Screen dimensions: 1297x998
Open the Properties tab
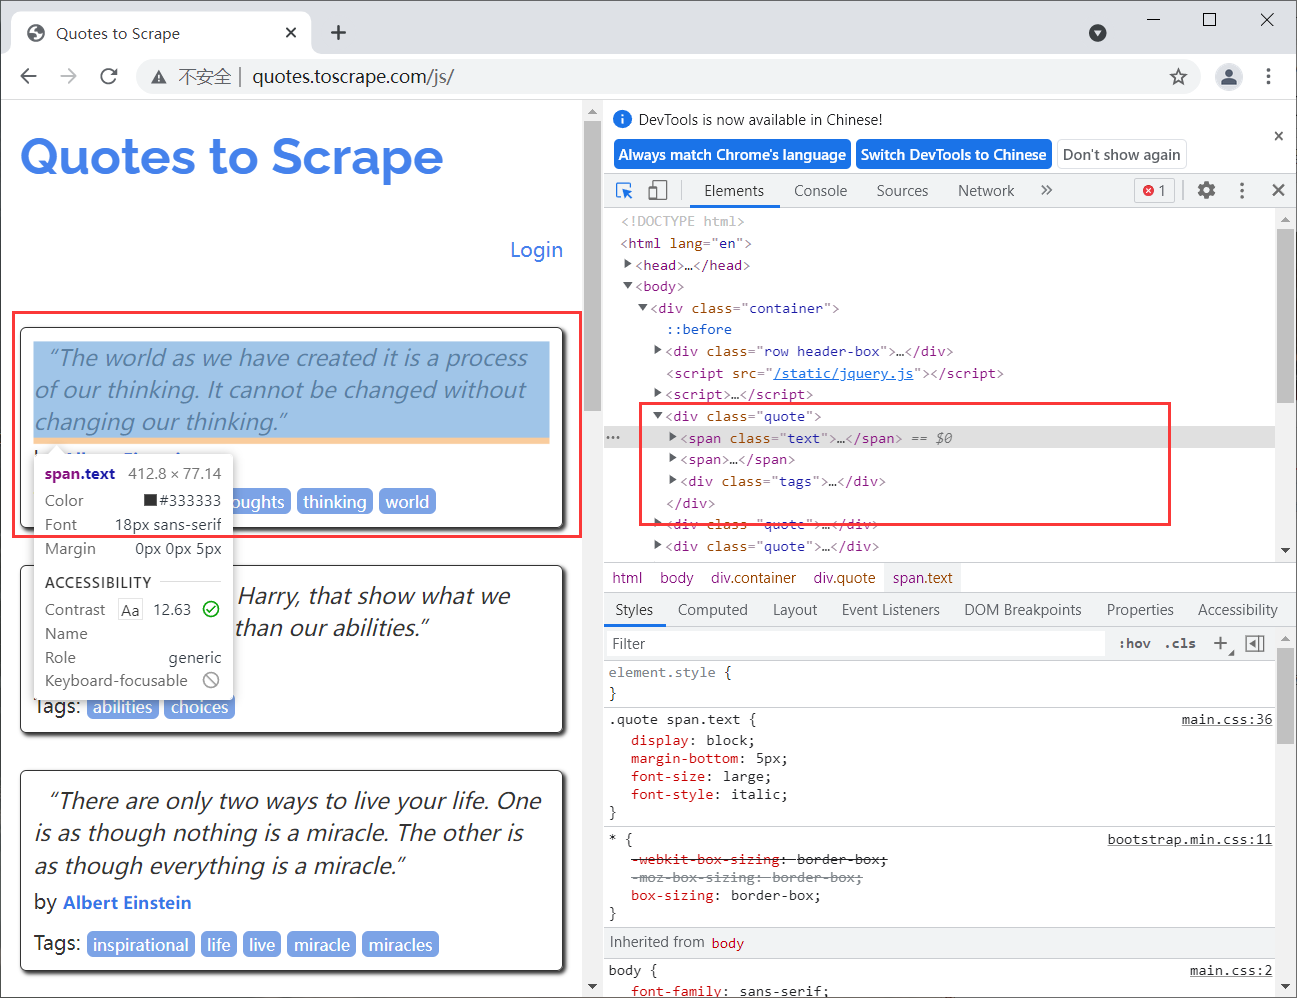pos(1140,610)
